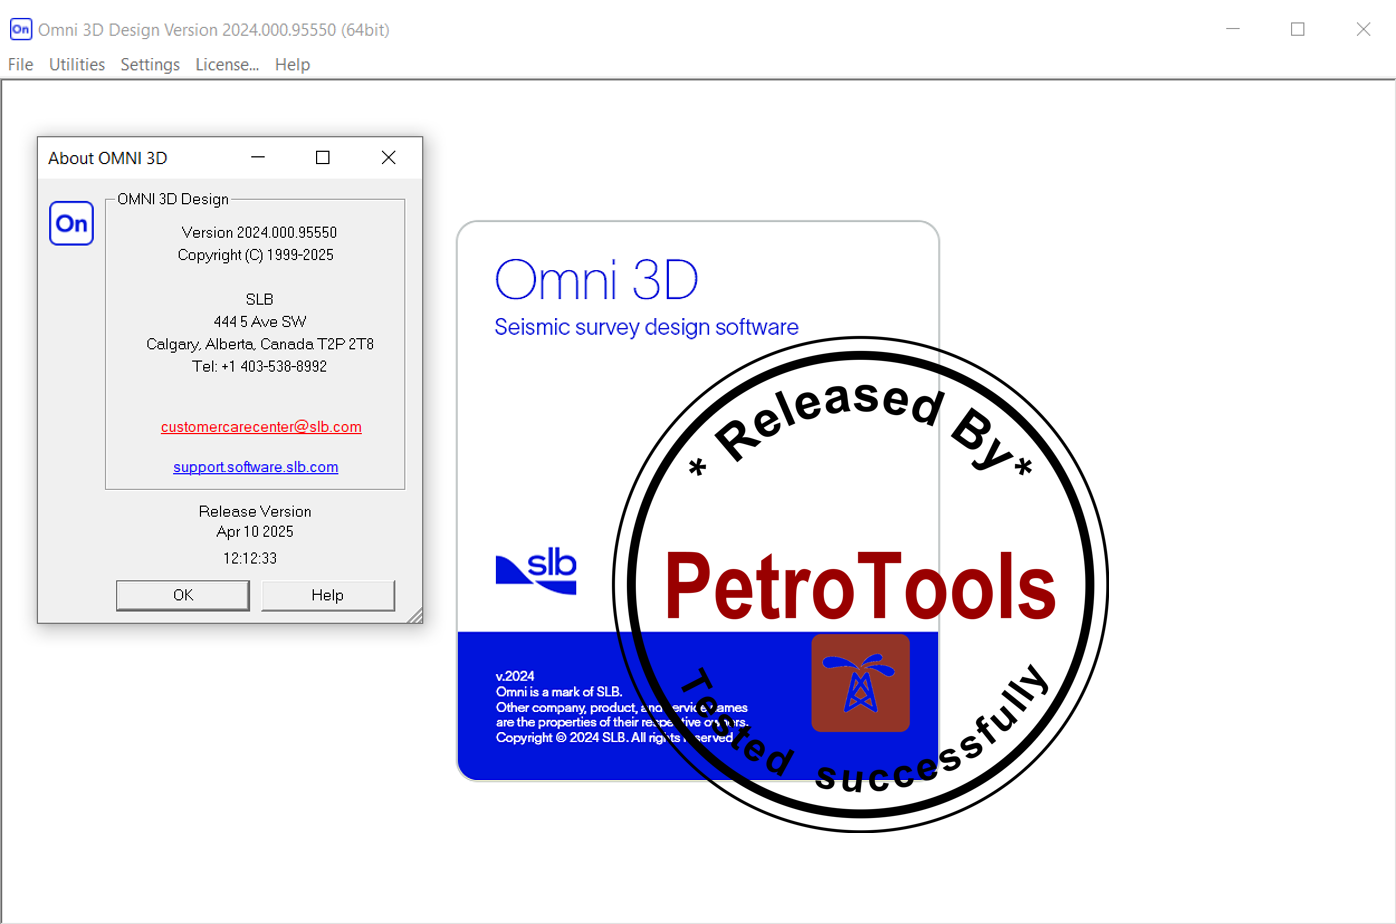Open the Settings menu
The height and width of the screenshot is (924, 1396).
[150, 64]
